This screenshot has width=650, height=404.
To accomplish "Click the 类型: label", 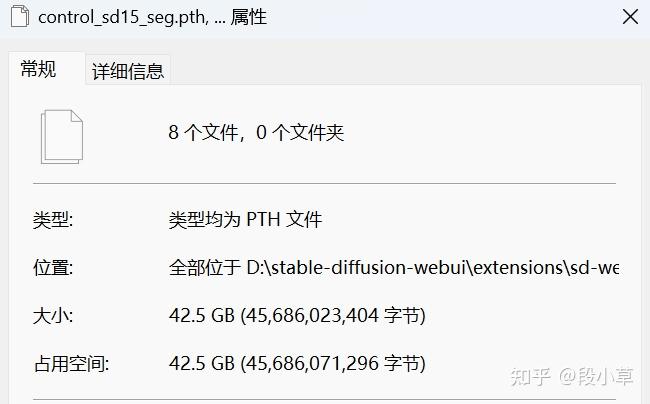I will tap(53, 220).
